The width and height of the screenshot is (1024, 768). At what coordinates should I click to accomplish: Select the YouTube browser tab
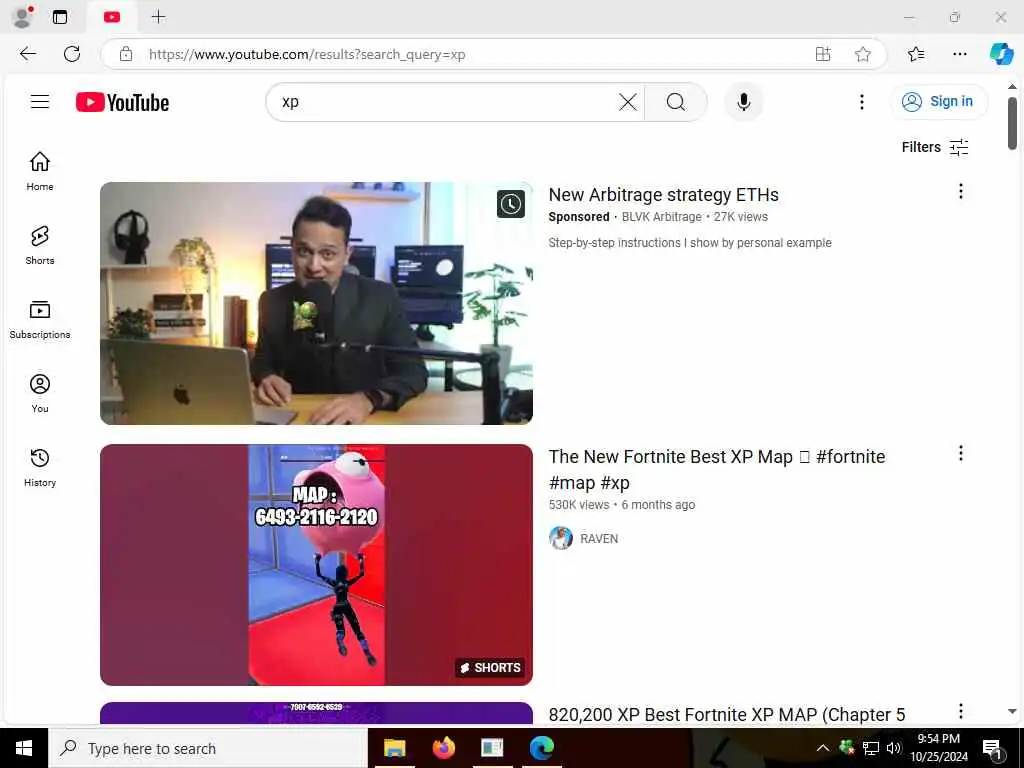(x=112, y=17)
